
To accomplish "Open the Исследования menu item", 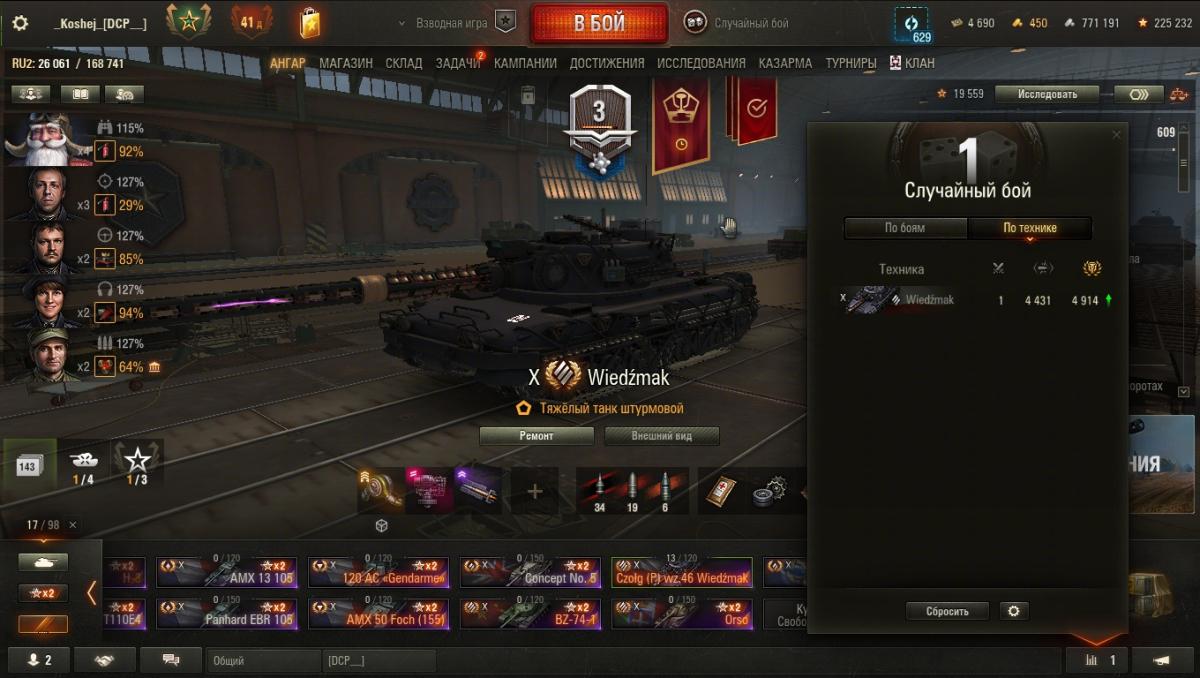I will [701, 63].
